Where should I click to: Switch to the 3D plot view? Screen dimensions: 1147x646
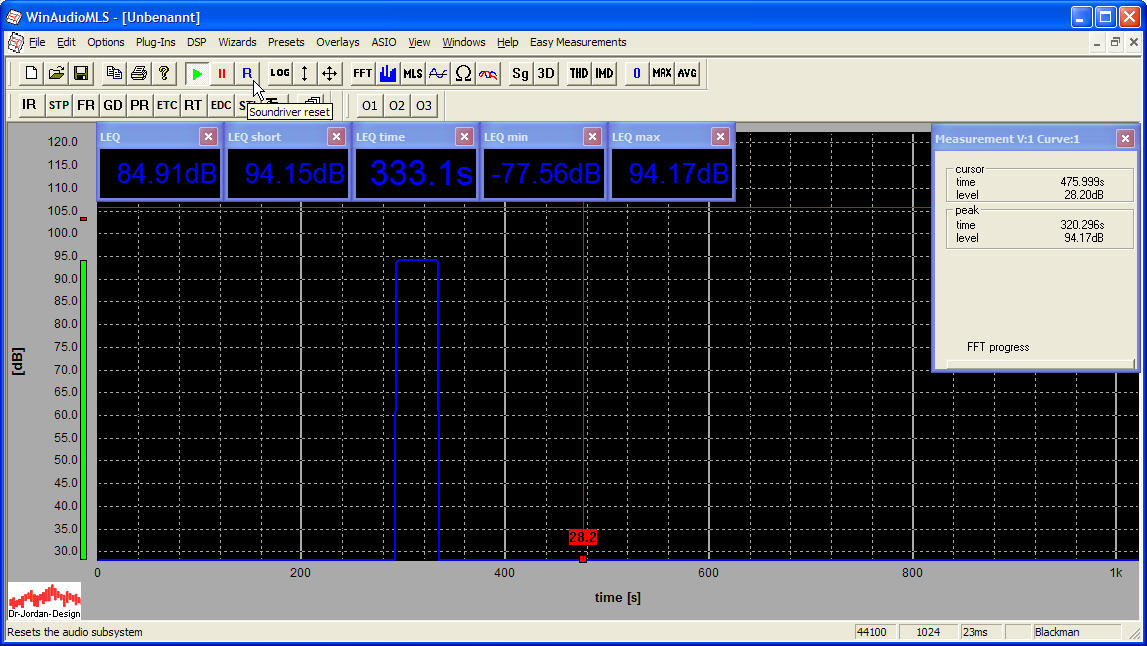coord(546,73)
